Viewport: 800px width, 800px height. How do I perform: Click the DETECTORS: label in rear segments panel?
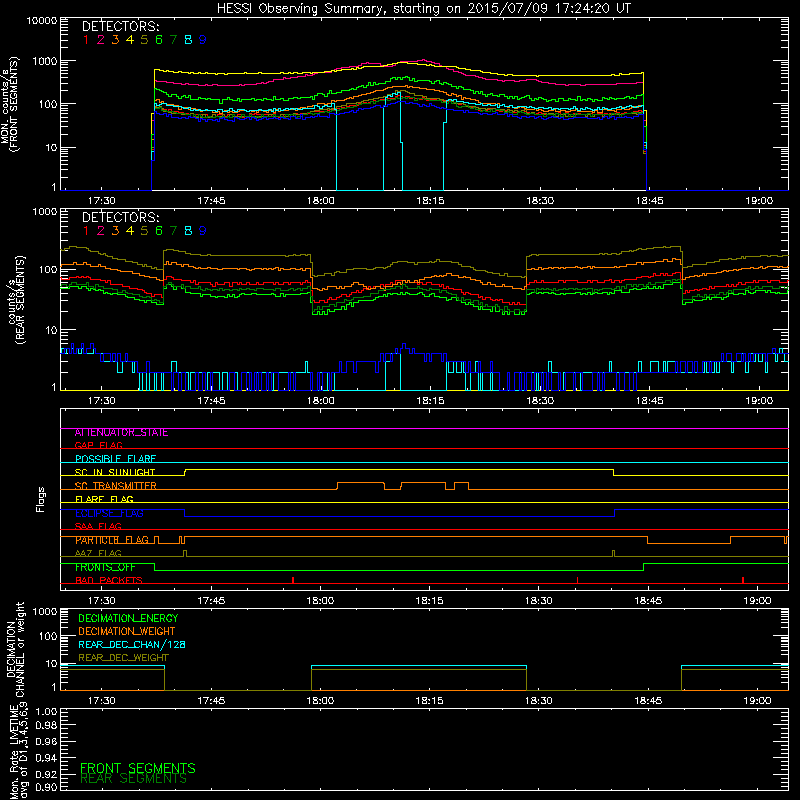pos(120,218)
